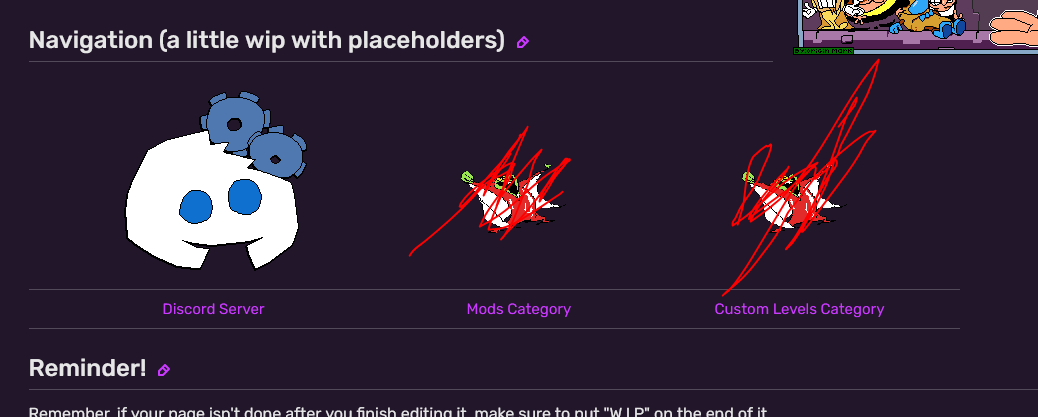
Task: Click the edit pencil beside Navigation heading
Action: [522, 42]
